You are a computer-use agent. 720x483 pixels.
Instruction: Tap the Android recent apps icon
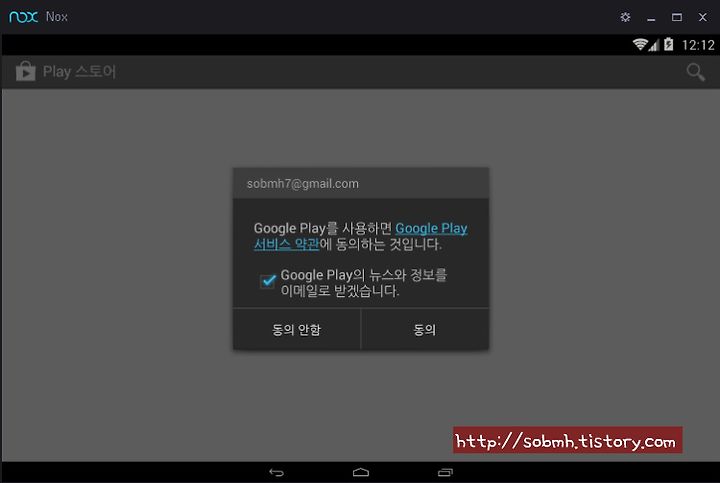[445, 472]
